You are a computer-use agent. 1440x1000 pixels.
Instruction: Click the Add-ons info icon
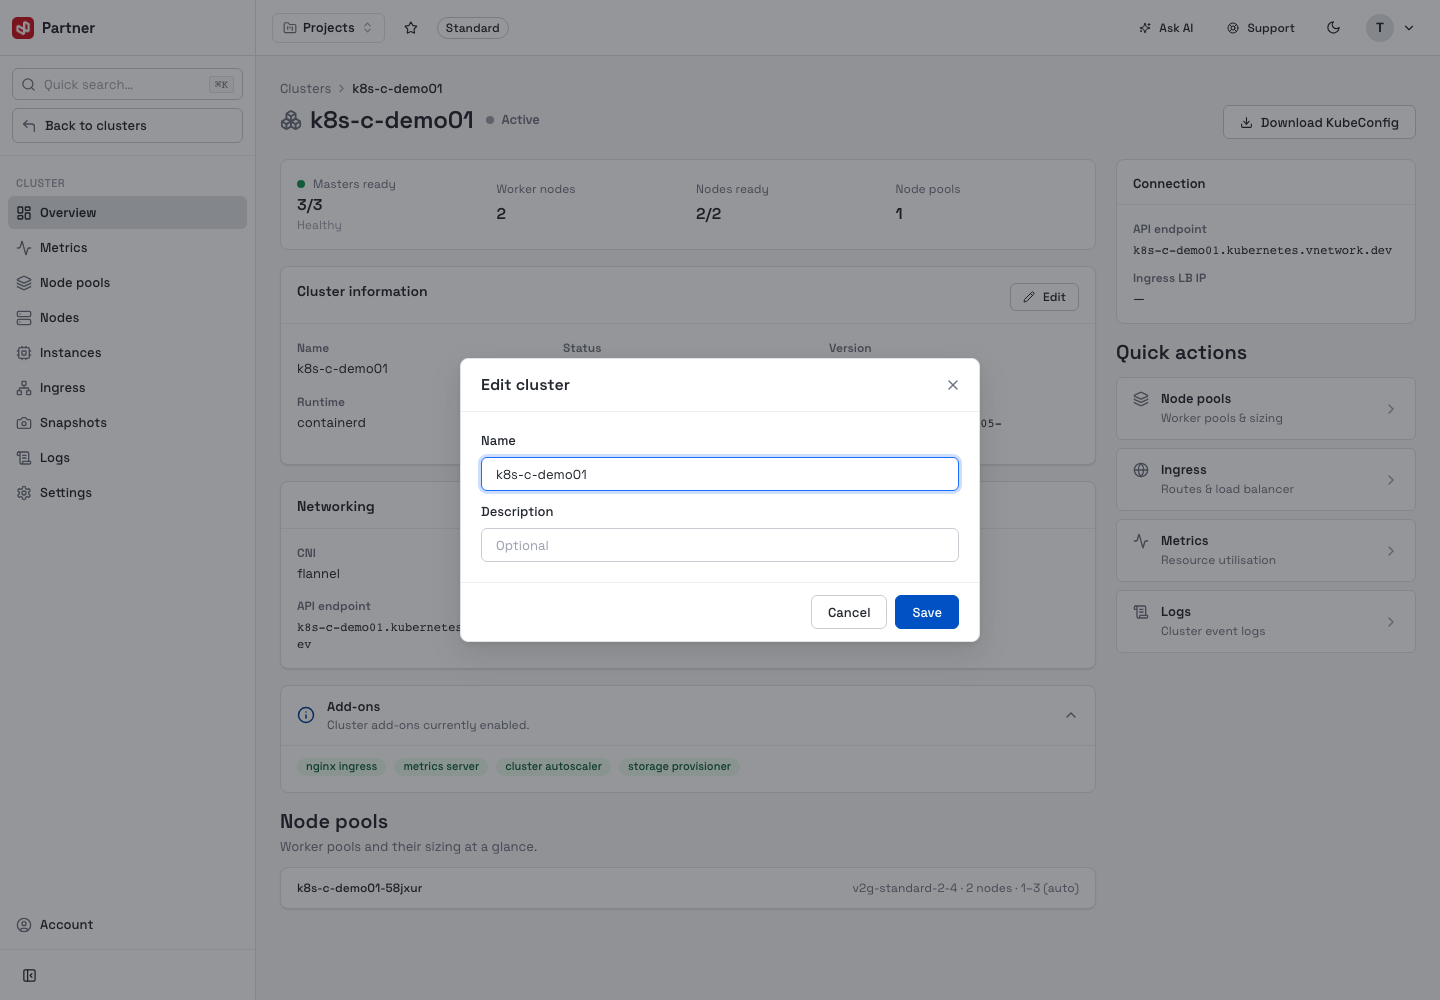(x=306, y=715)
